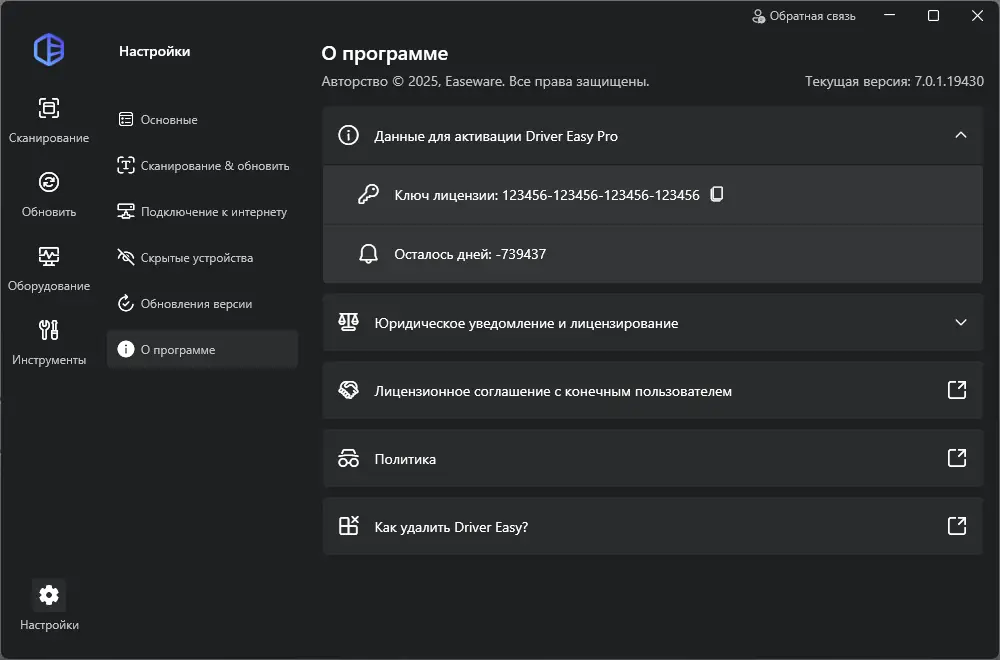This screenshot has width=1000, height=660.
Task: Expand Юридическое уведомление и лицензирование
Action: (x=961, y=323)
